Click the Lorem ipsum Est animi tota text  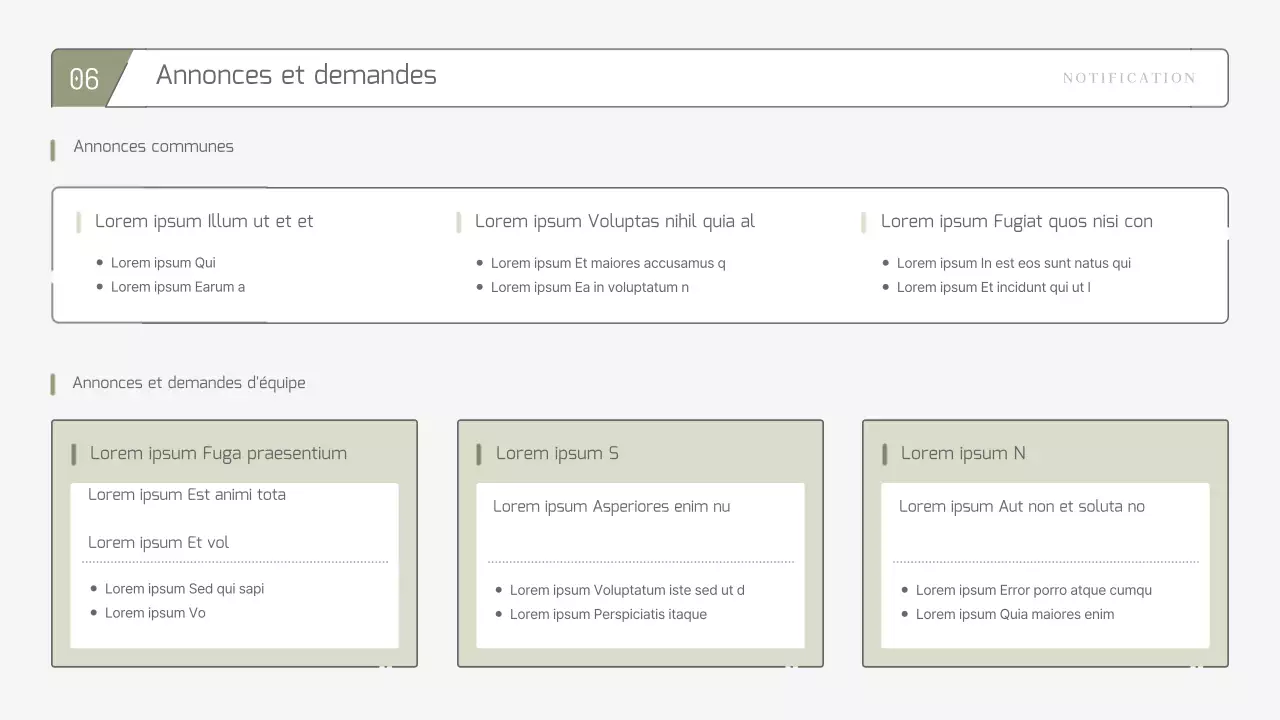pyautogui.click(x=187, y=494)
